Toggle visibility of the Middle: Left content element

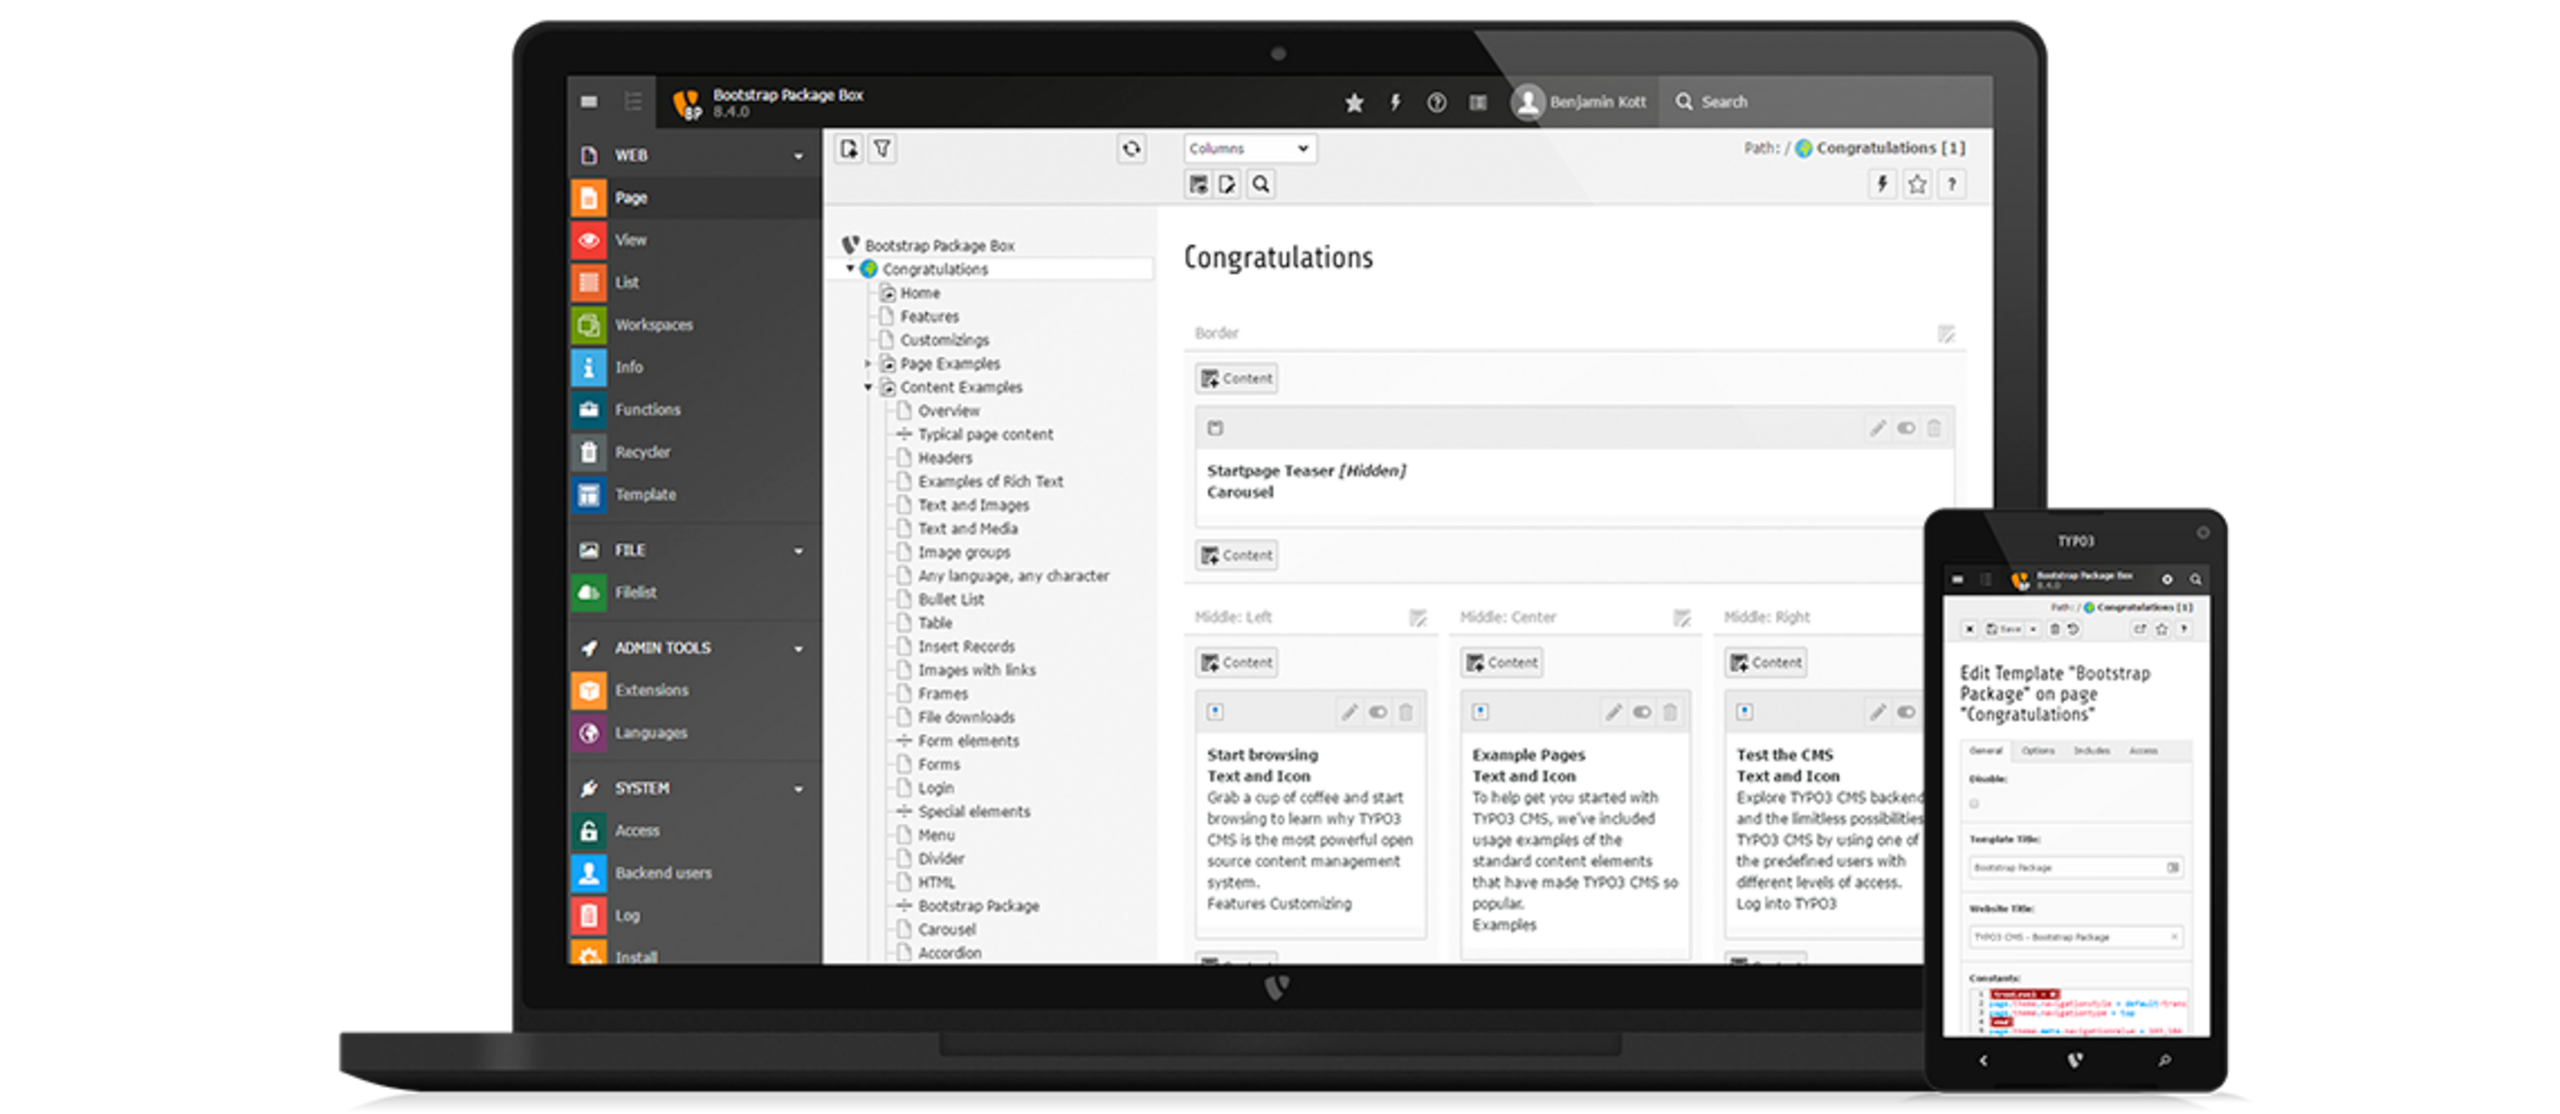coord(1378,712)
